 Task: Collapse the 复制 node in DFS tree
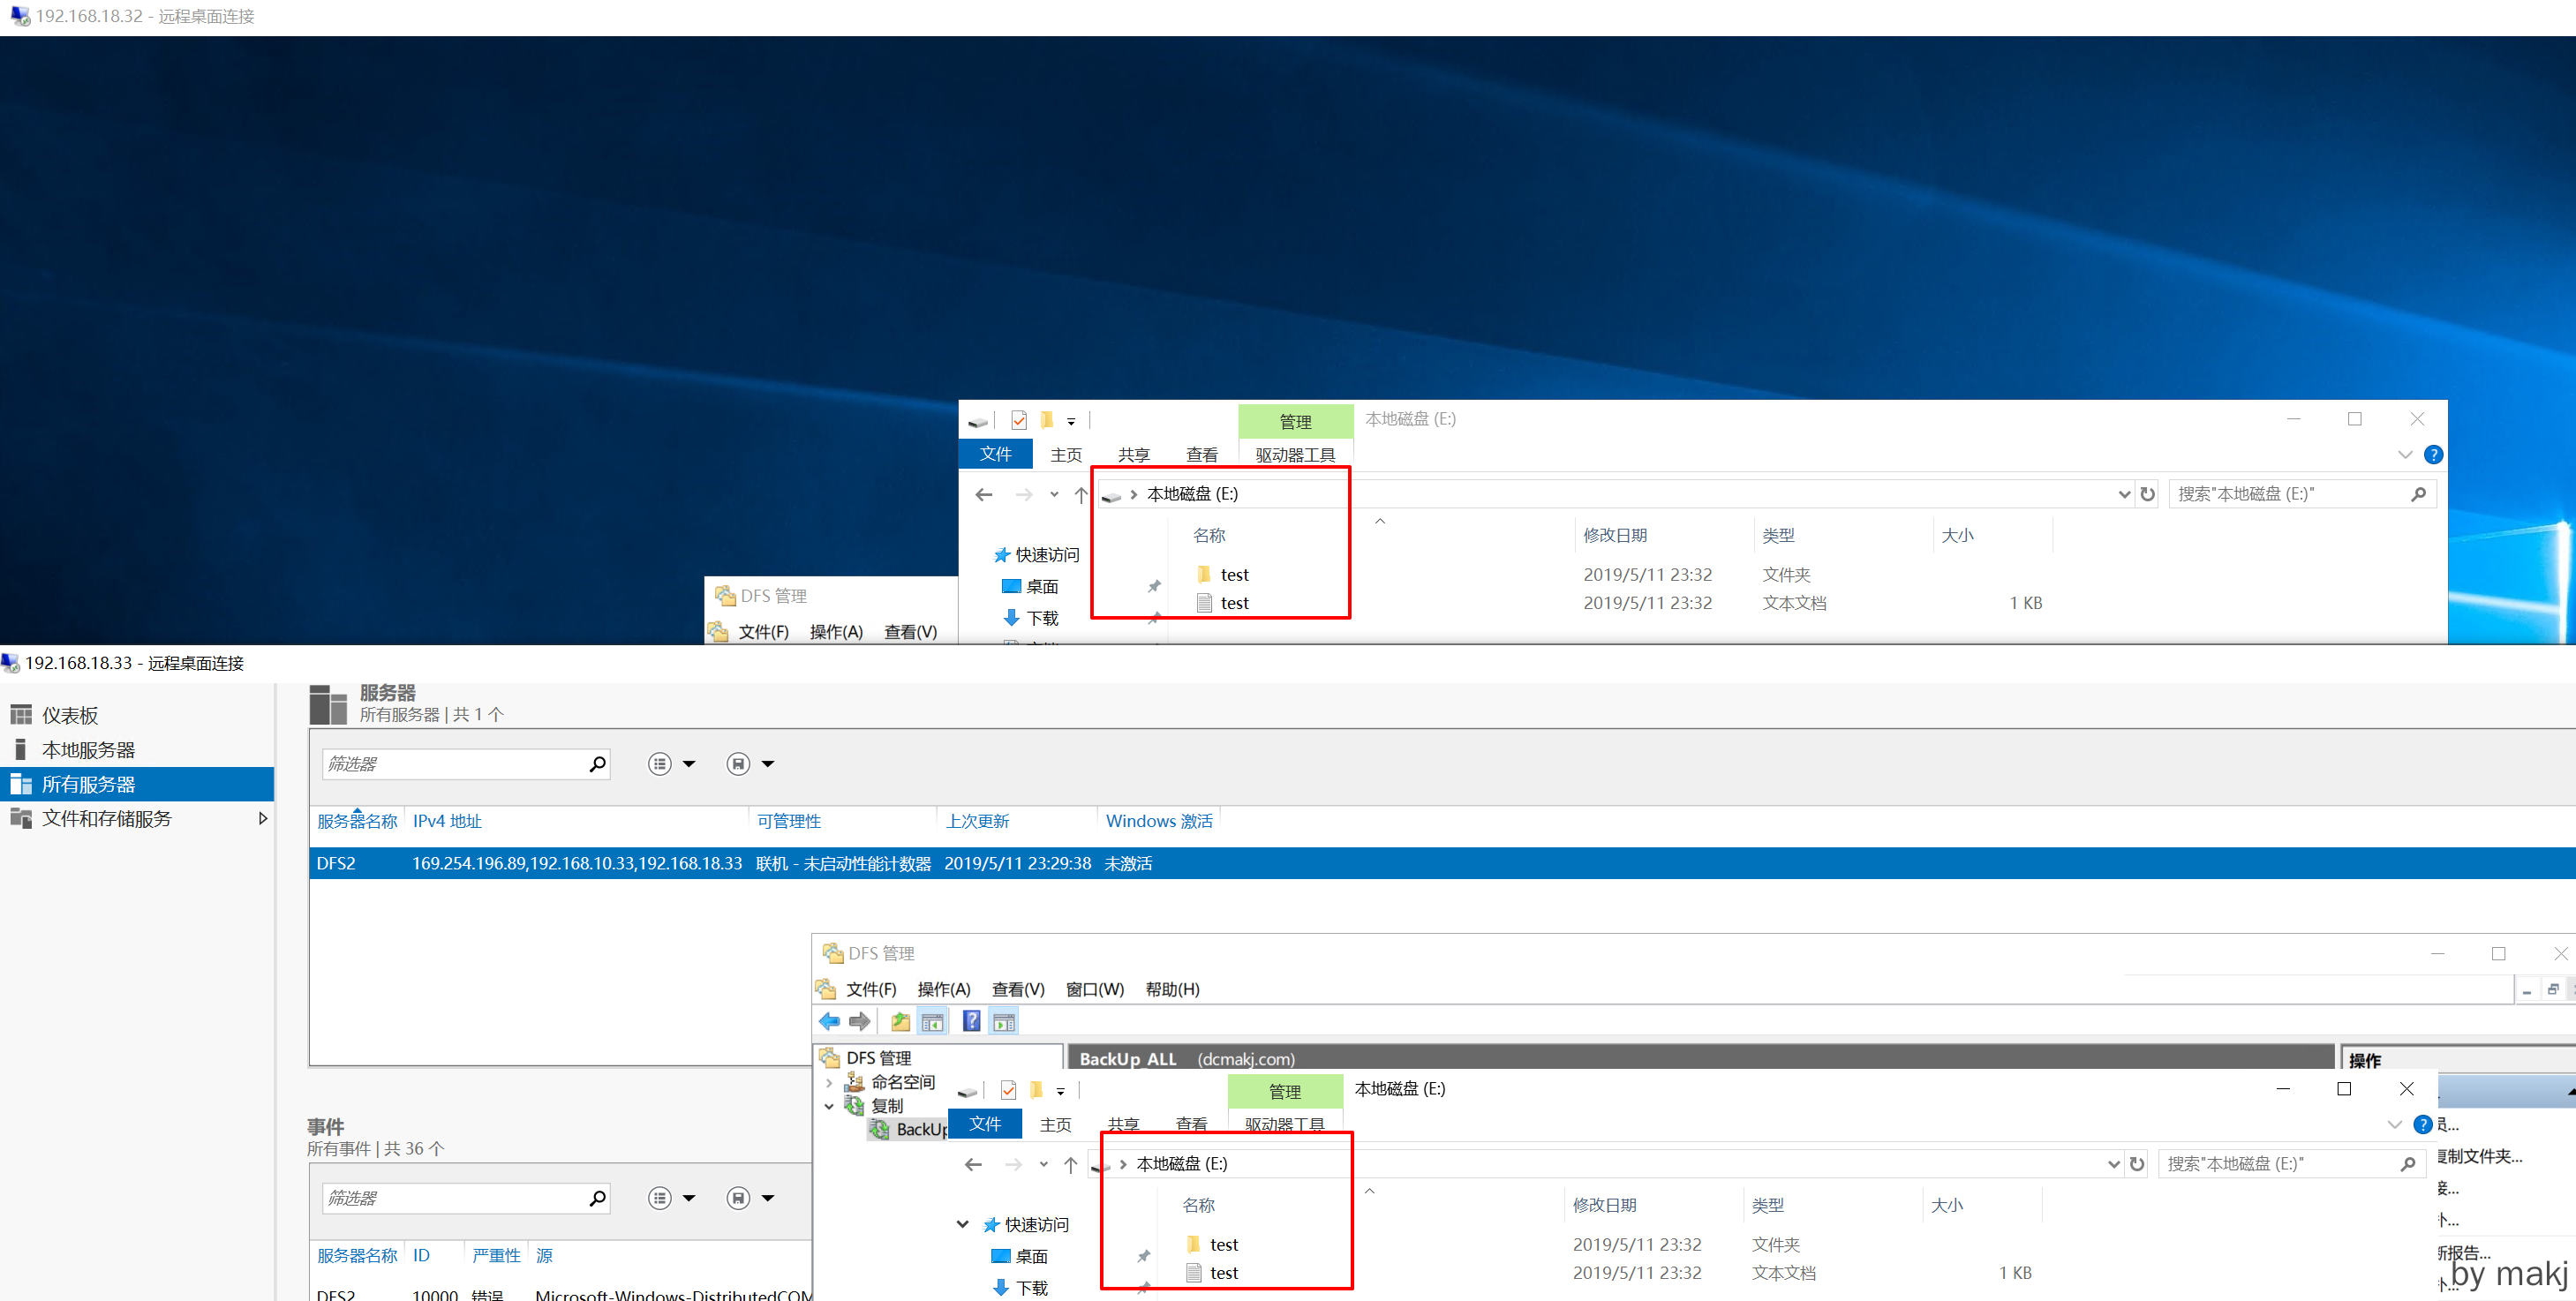click(x=829, y=1106)
